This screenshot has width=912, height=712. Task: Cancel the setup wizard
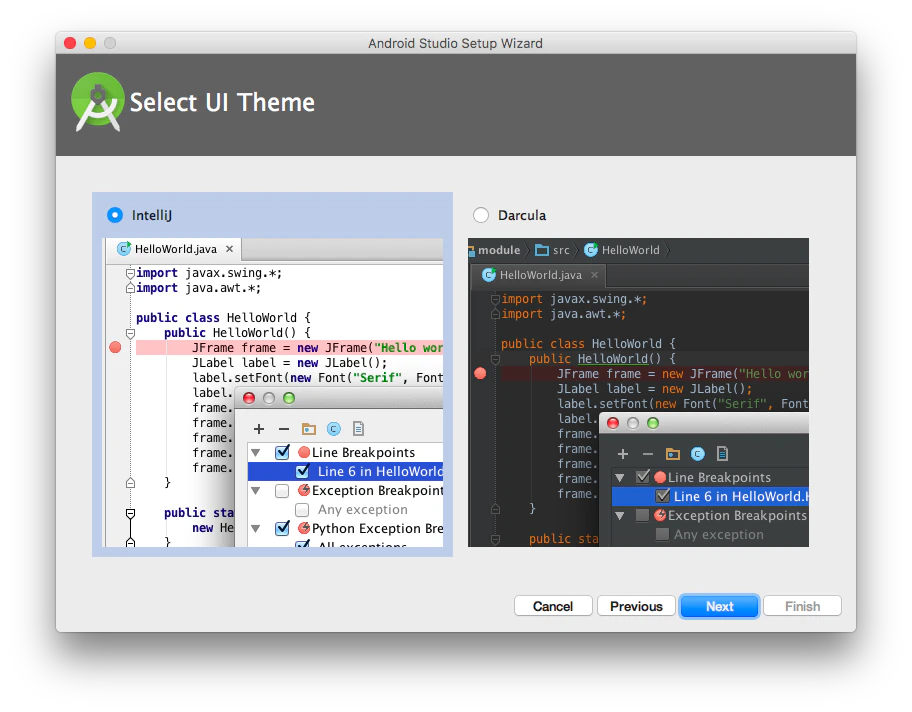tap(553, 606)
